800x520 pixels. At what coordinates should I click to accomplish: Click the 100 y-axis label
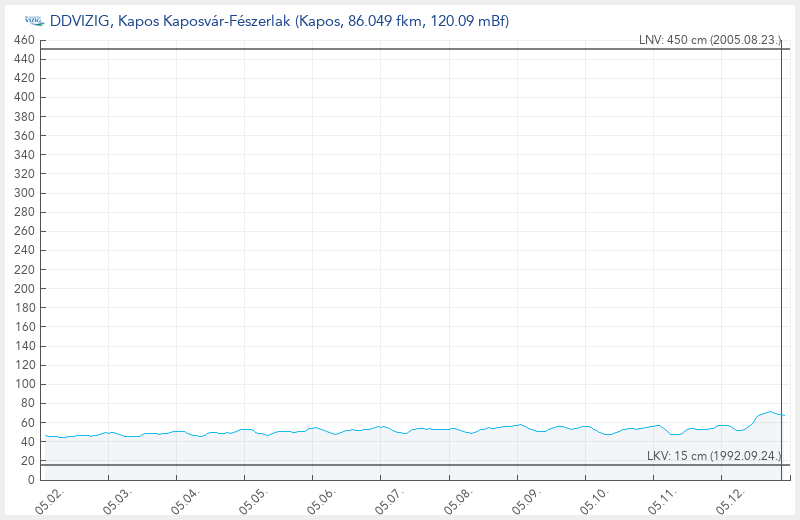(x=25, y=384)
